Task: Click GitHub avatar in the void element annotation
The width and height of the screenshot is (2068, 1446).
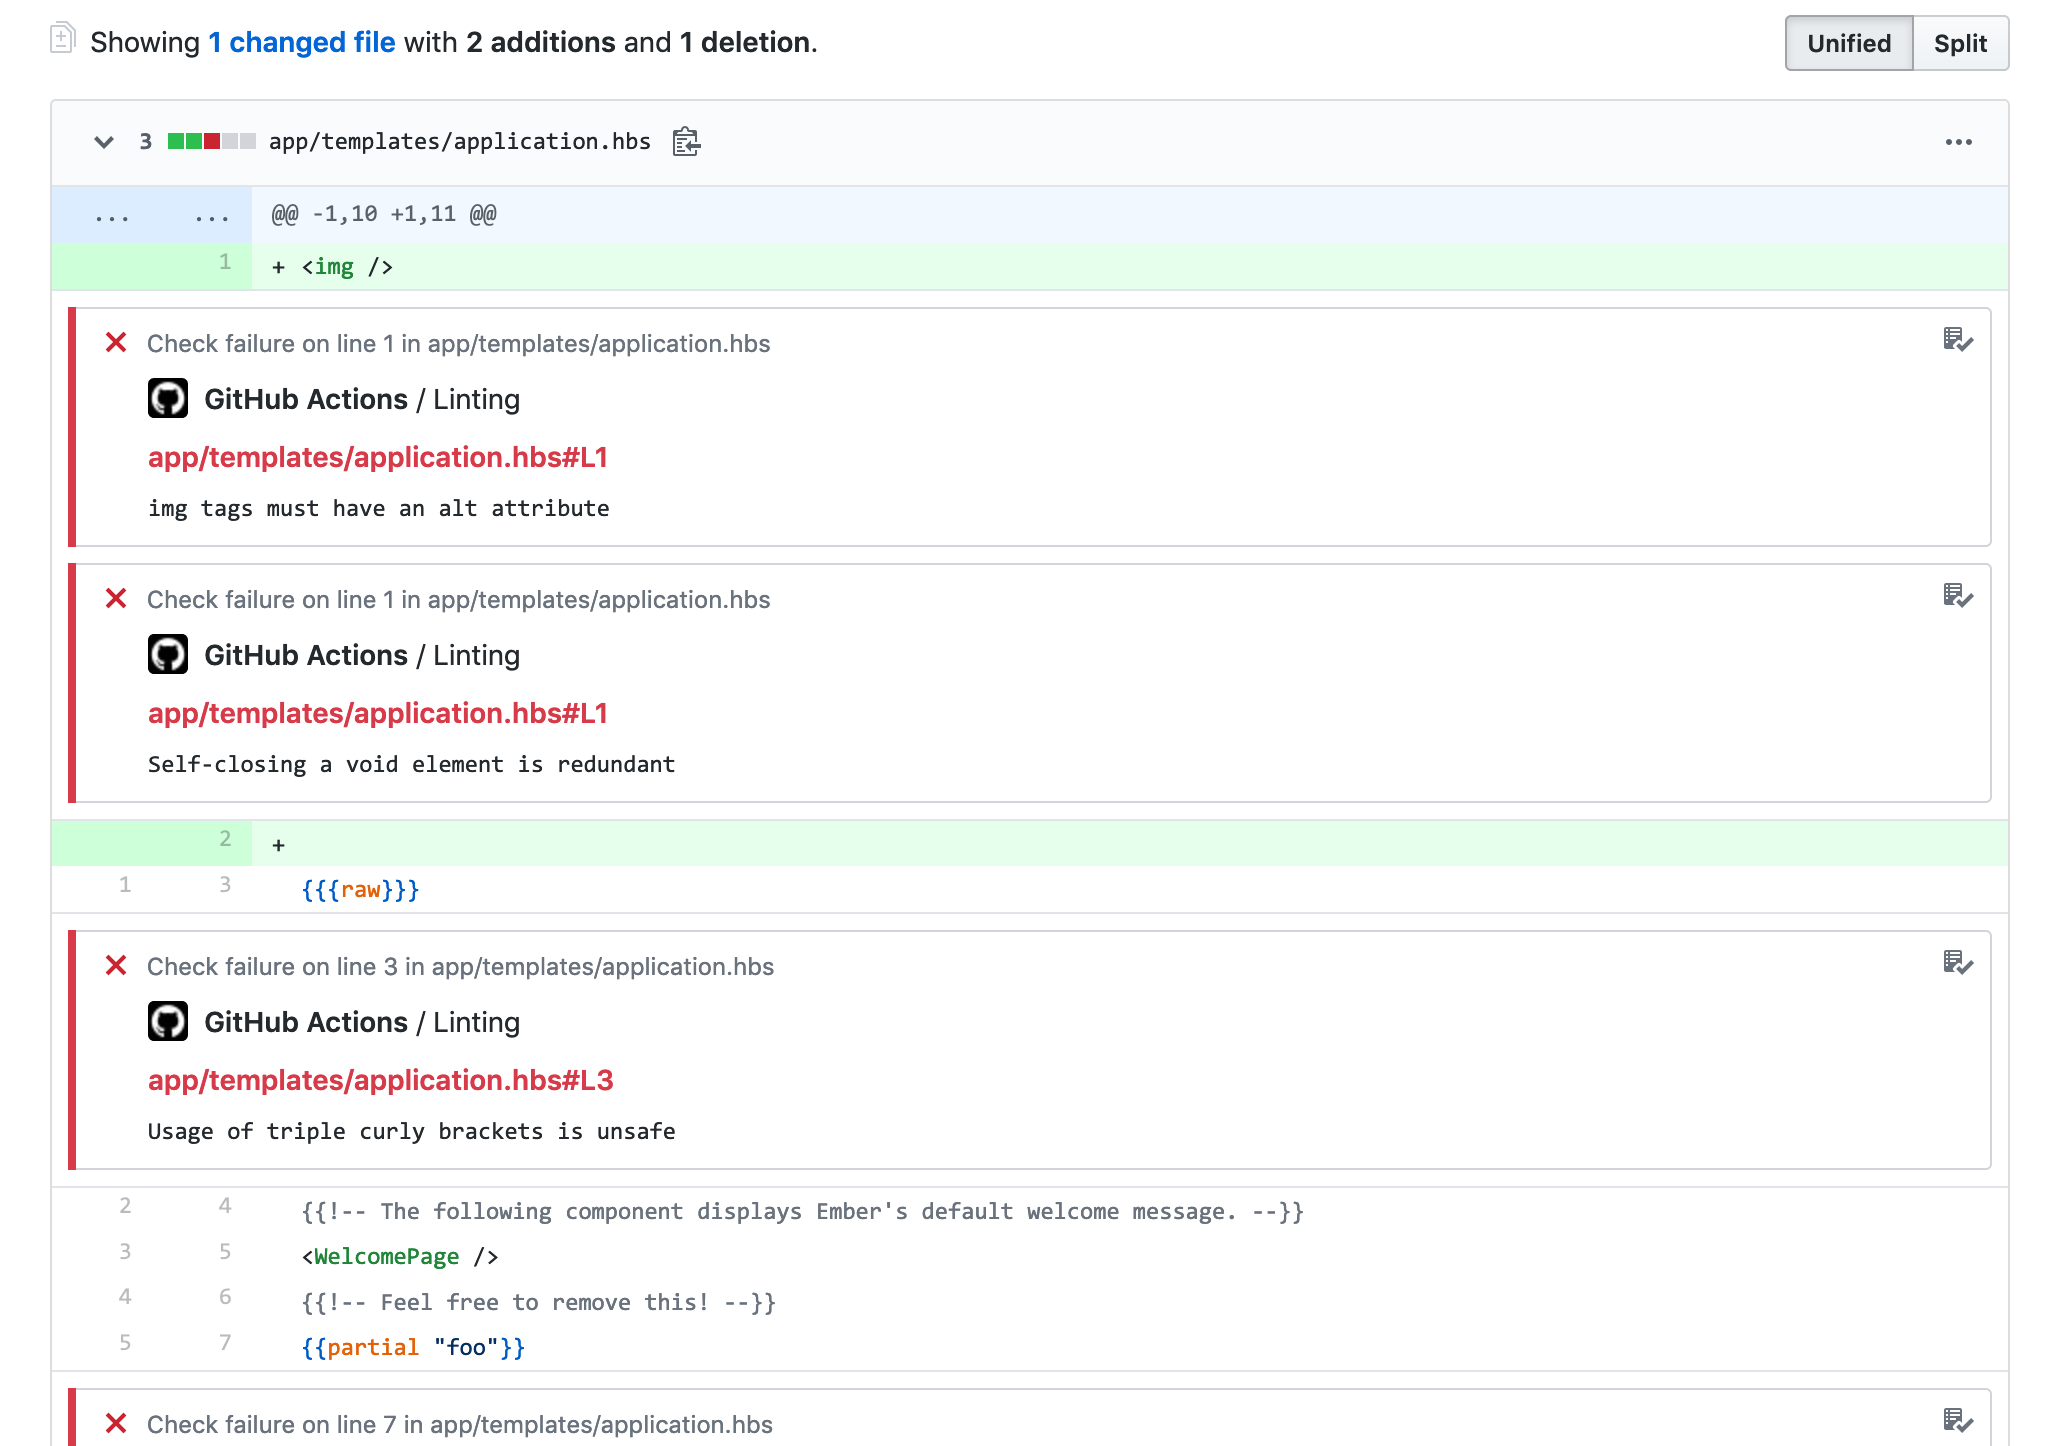Action: tap(168, 654)
